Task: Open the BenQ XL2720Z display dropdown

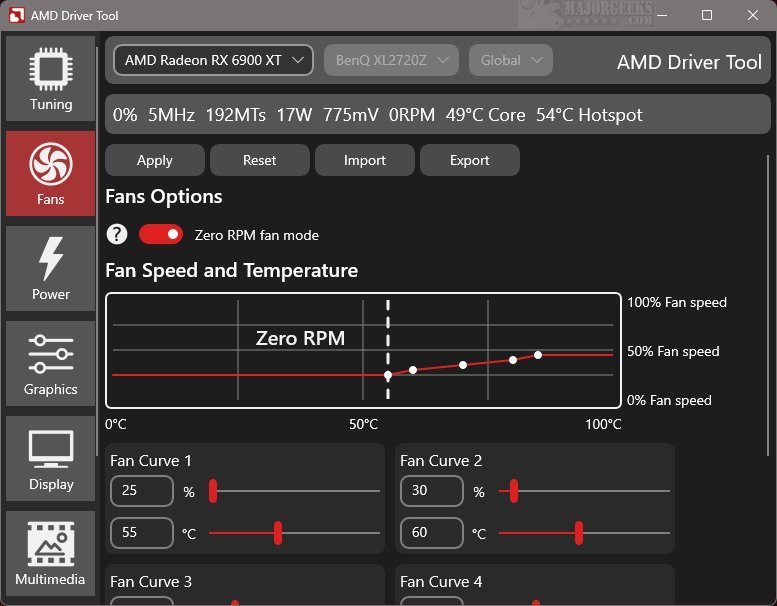Action: (x=391, y=60)
